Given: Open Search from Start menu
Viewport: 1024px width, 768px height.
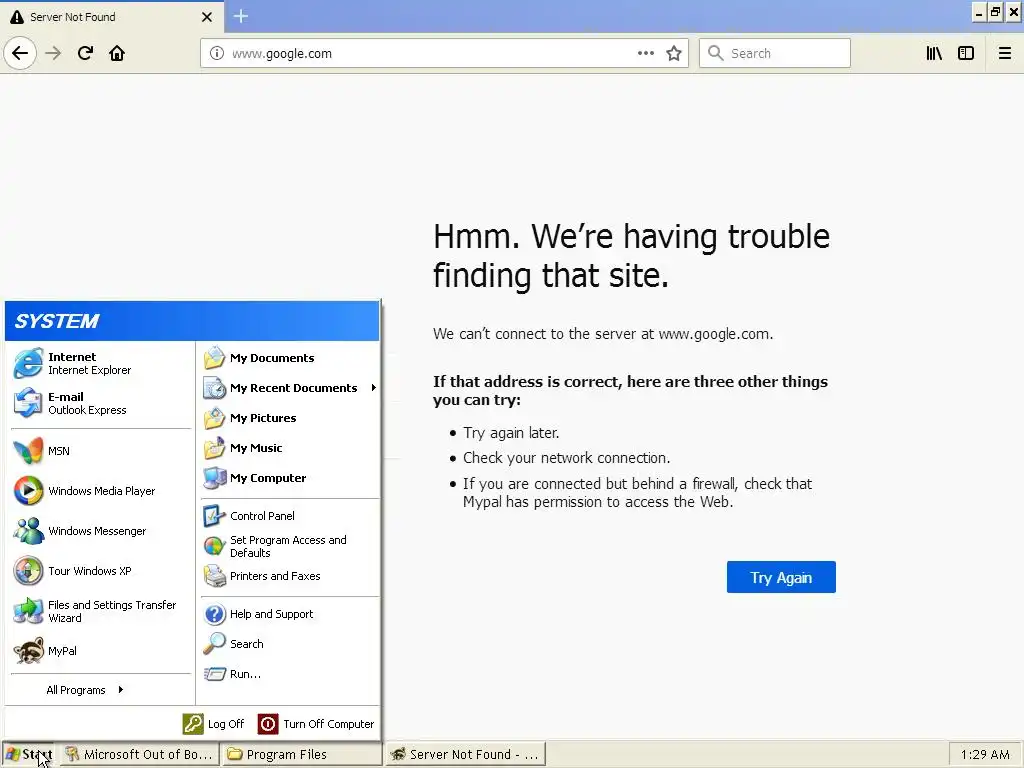Looking at the screenshot, I should pyautogui.click(x=289, y=644).
